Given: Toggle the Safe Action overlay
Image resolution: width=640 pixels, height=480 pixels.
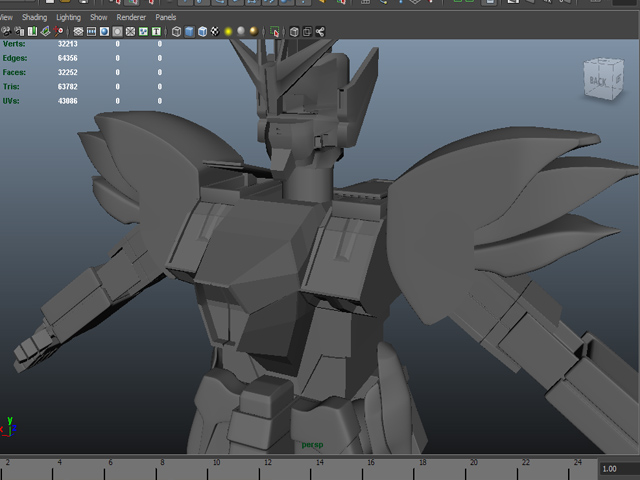Looking at the screenshot, I should (x=143, y=31).
